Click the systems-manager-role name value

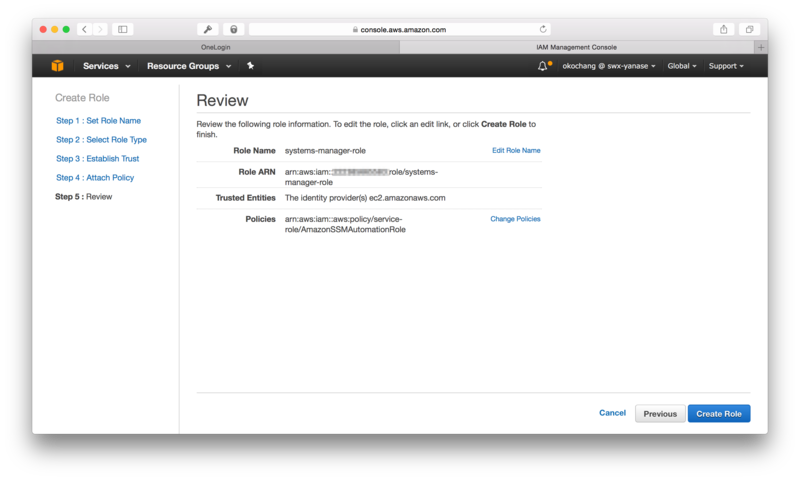pos(325,151)
